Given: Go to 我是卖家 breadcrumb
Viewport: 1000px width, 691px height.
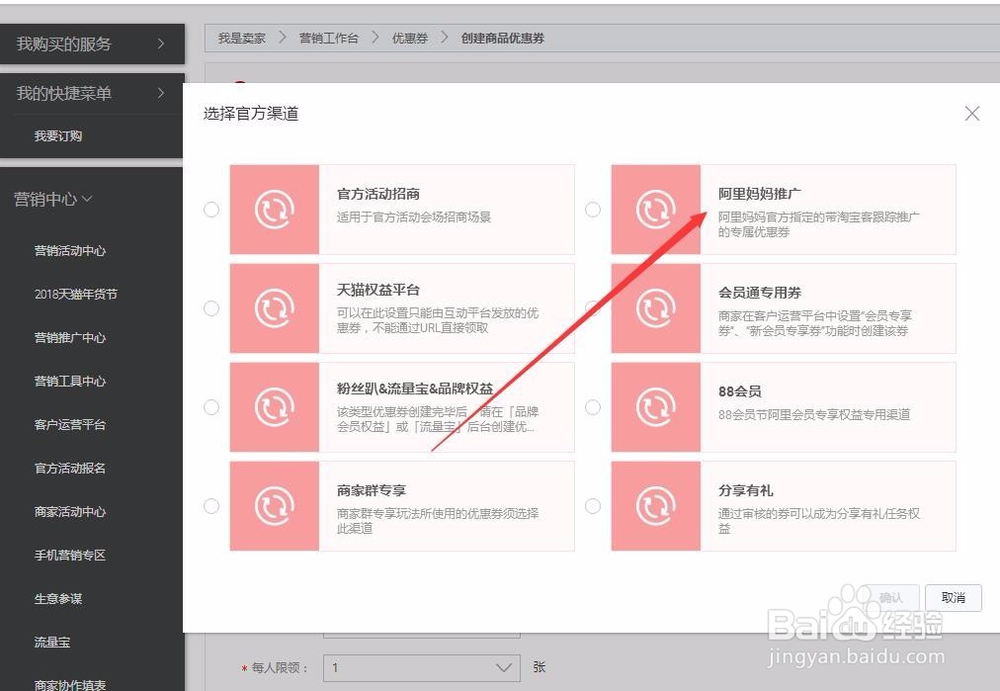Looking at the screenshot, I should (242, 38).
